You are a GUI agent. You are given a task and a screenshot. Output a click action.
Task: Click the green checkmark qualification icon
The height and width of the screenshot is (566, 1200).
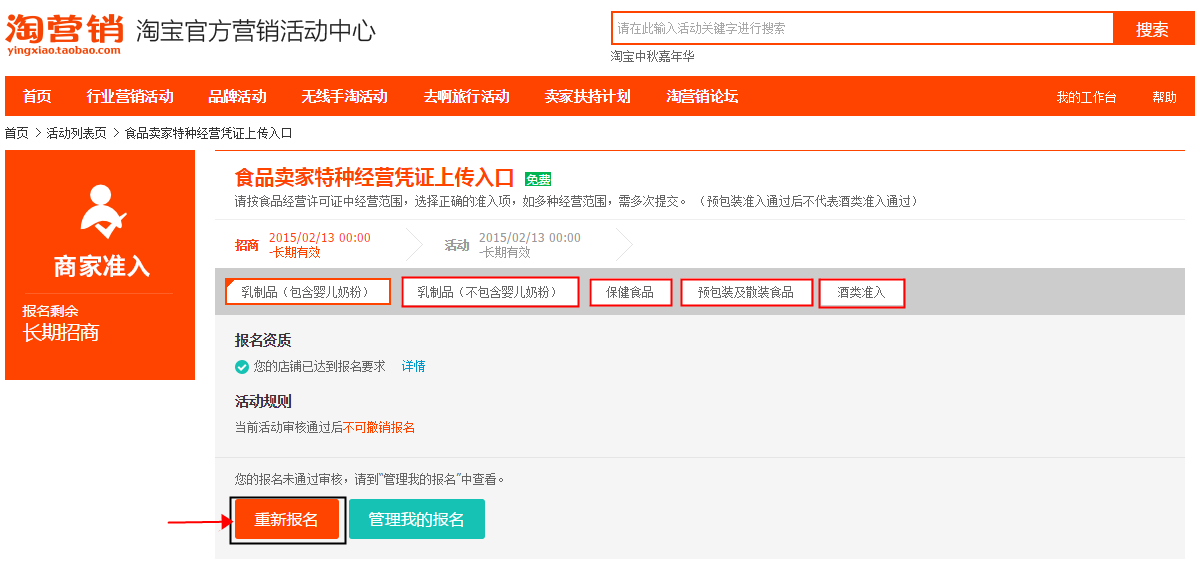pyautogui.click(x=242, y=367)
